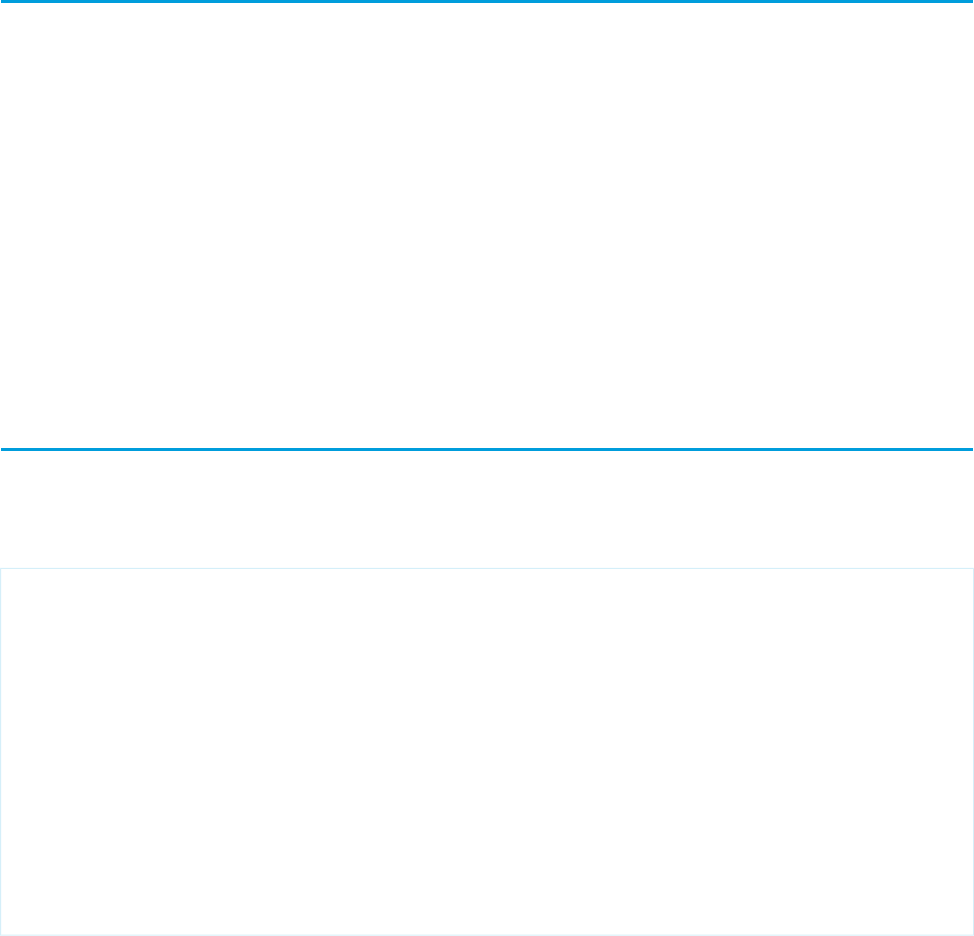Click the blue line at the very top

click(x=487, y=1)
